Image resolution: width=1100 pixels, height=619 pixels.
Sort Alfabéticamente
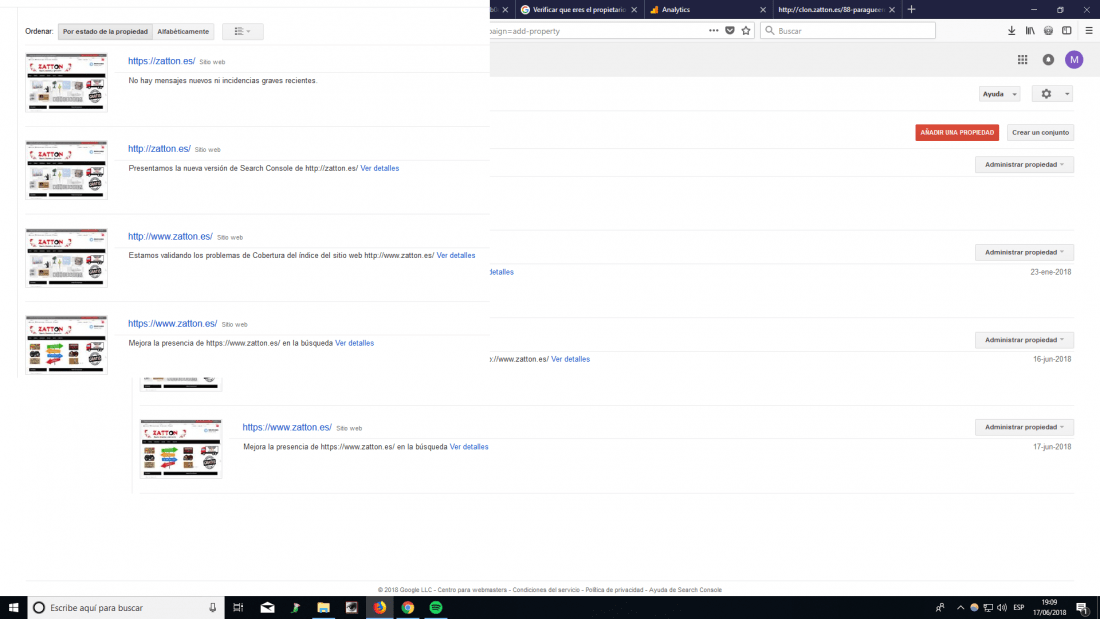pyautogui.click(x=183, y=32)
